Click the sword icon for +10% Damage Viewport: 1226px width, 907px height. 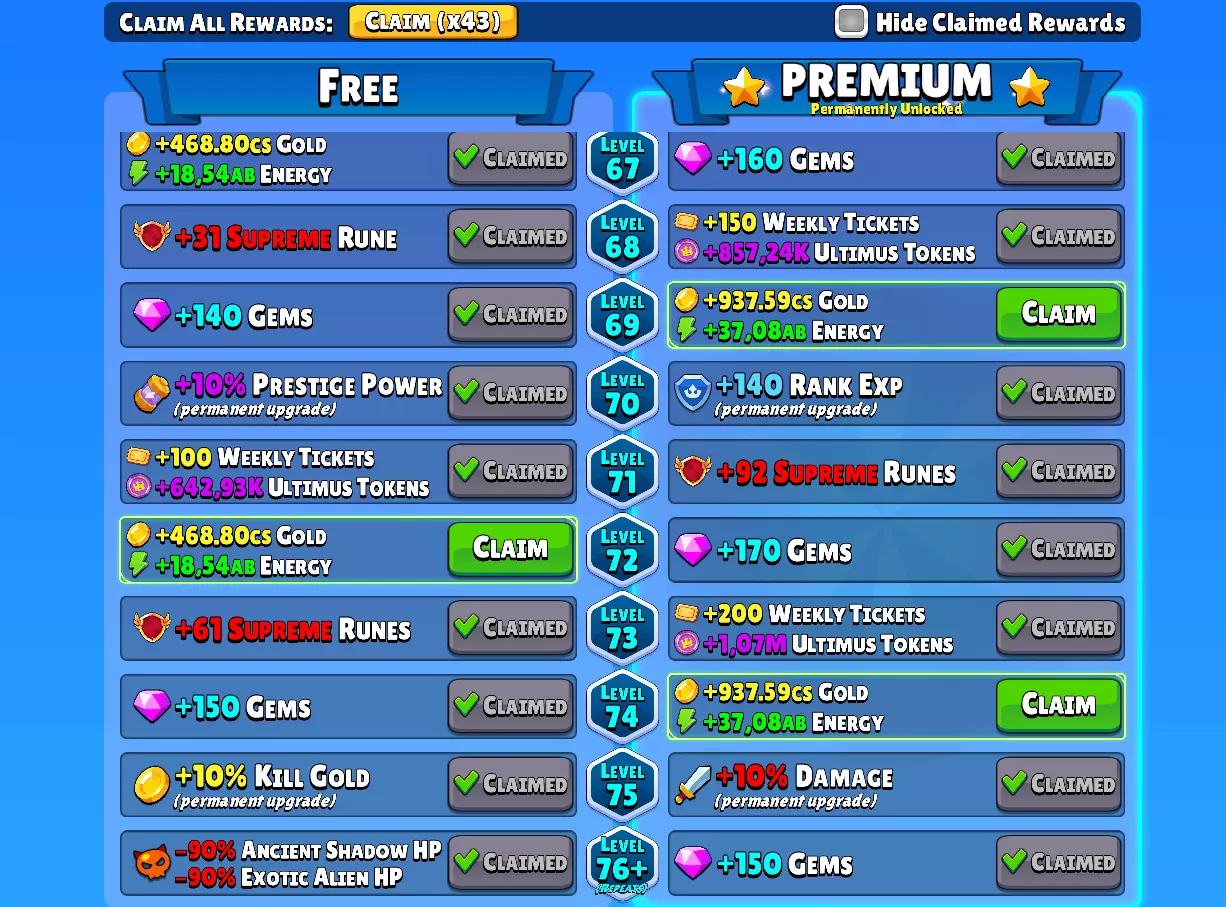point(692,784)
